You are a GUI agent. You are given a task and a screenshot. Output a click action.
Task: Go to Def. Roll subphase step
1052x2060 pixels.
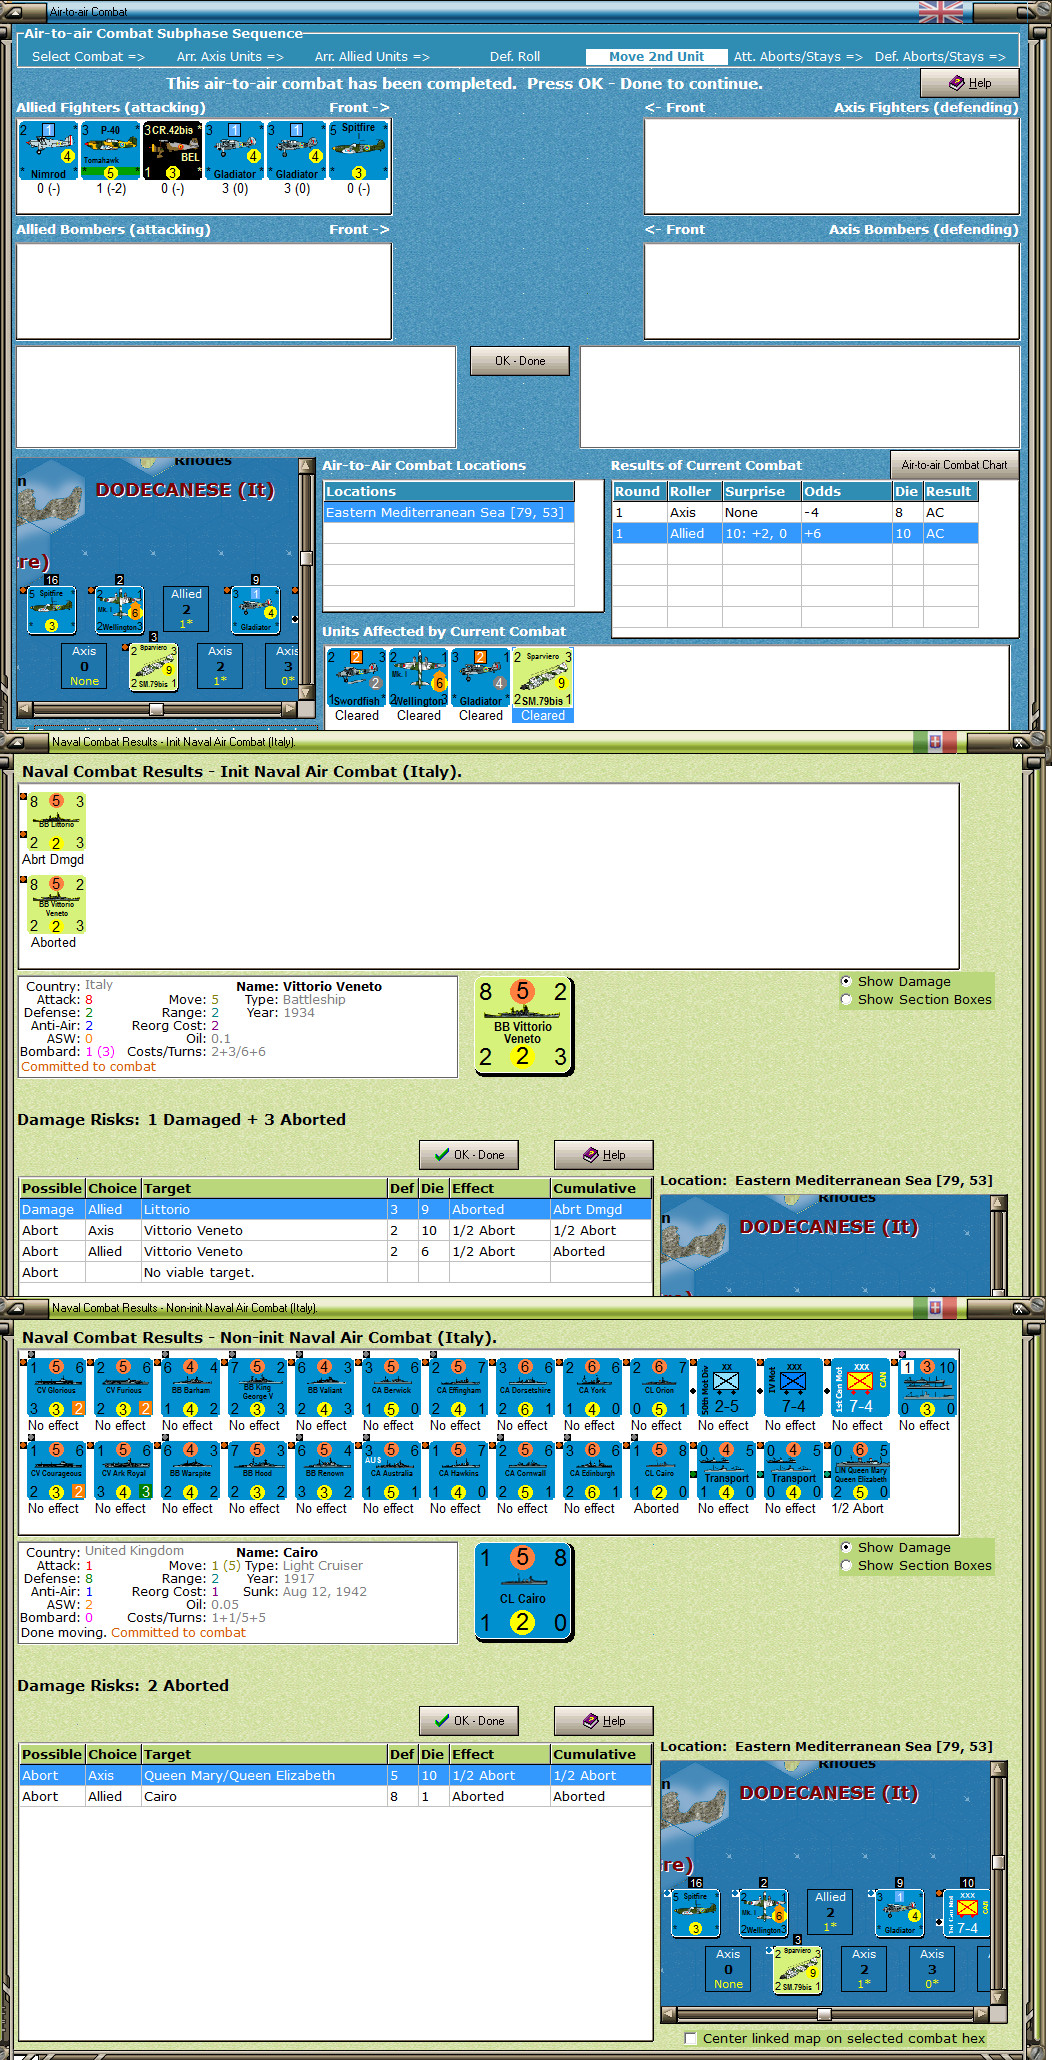(515, 57)
